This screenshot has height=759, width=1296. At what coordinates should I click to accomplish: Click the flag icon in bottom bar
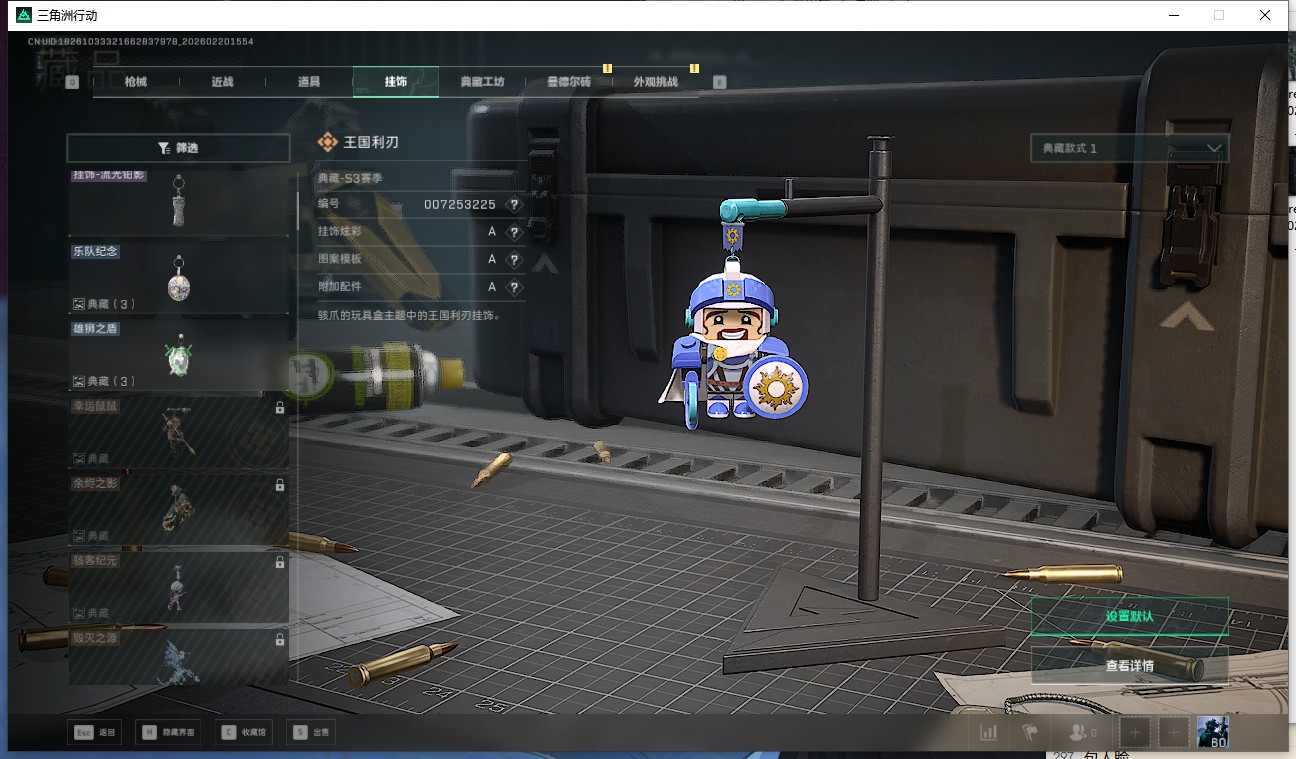[1030, 732]
